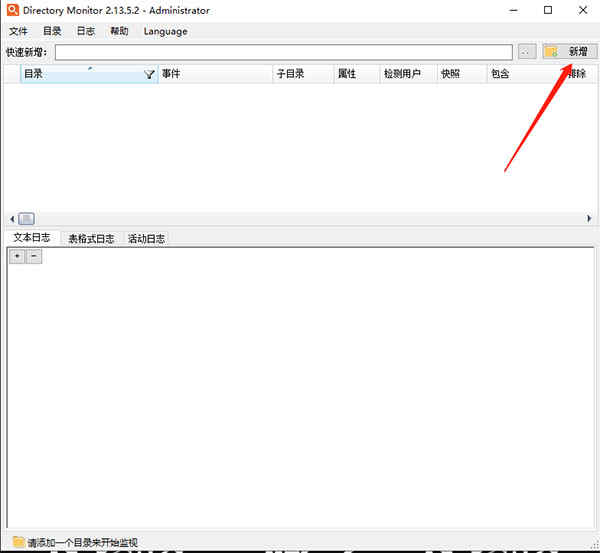This screenshot has width=600, height=553.
Task: Switch to the 表格式日志 tab
Action: click(x=91, y=239)
